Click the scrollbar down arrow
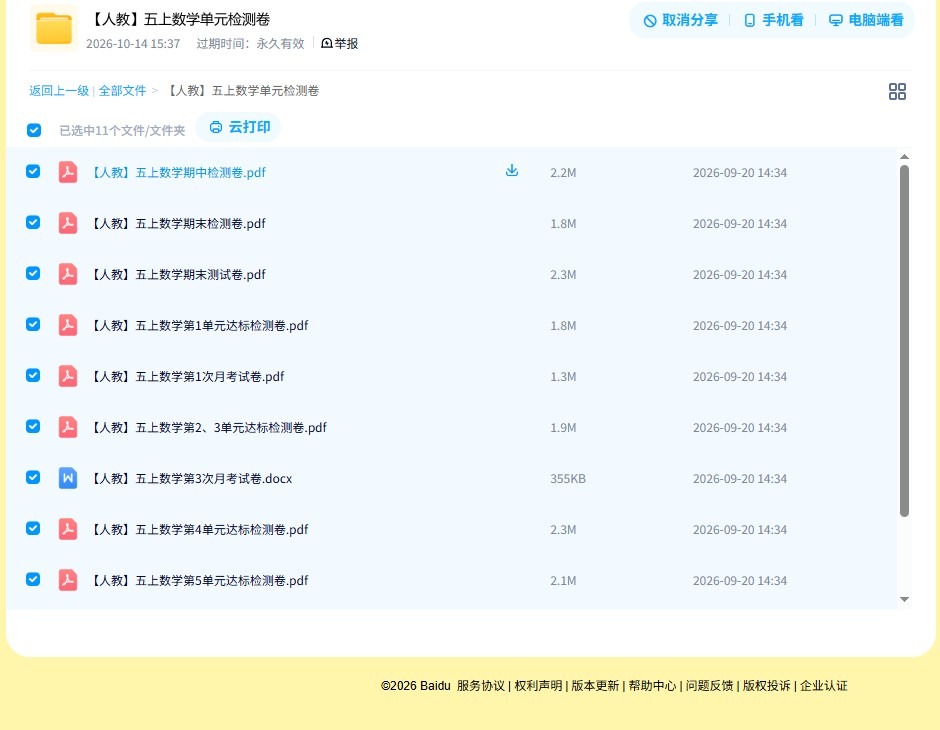 tap(905, 599)
